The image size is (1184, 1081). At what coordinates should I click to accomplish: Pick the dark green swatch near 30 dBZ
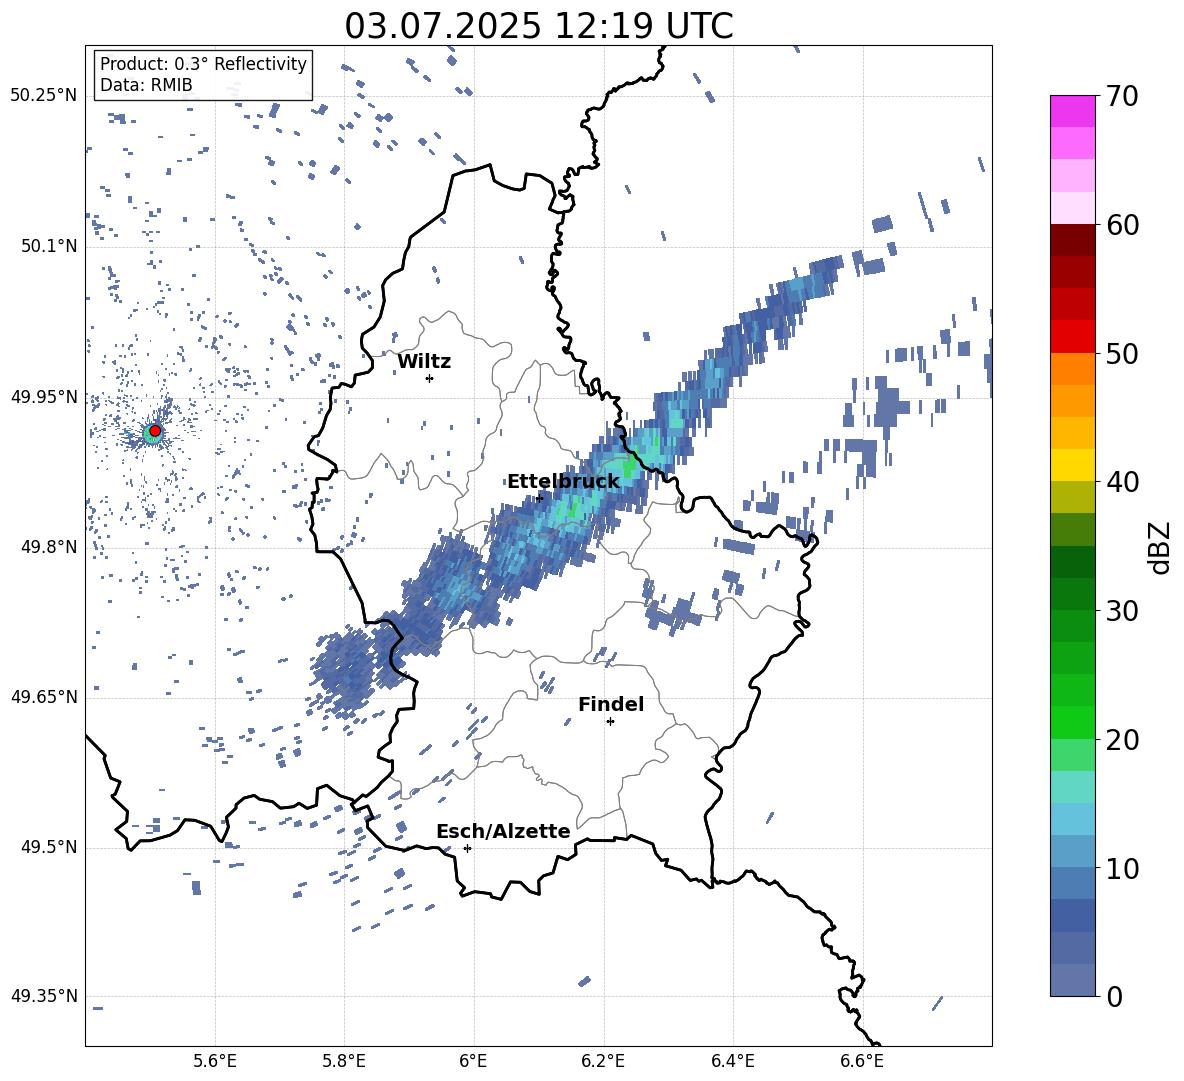coord(1072,593)
